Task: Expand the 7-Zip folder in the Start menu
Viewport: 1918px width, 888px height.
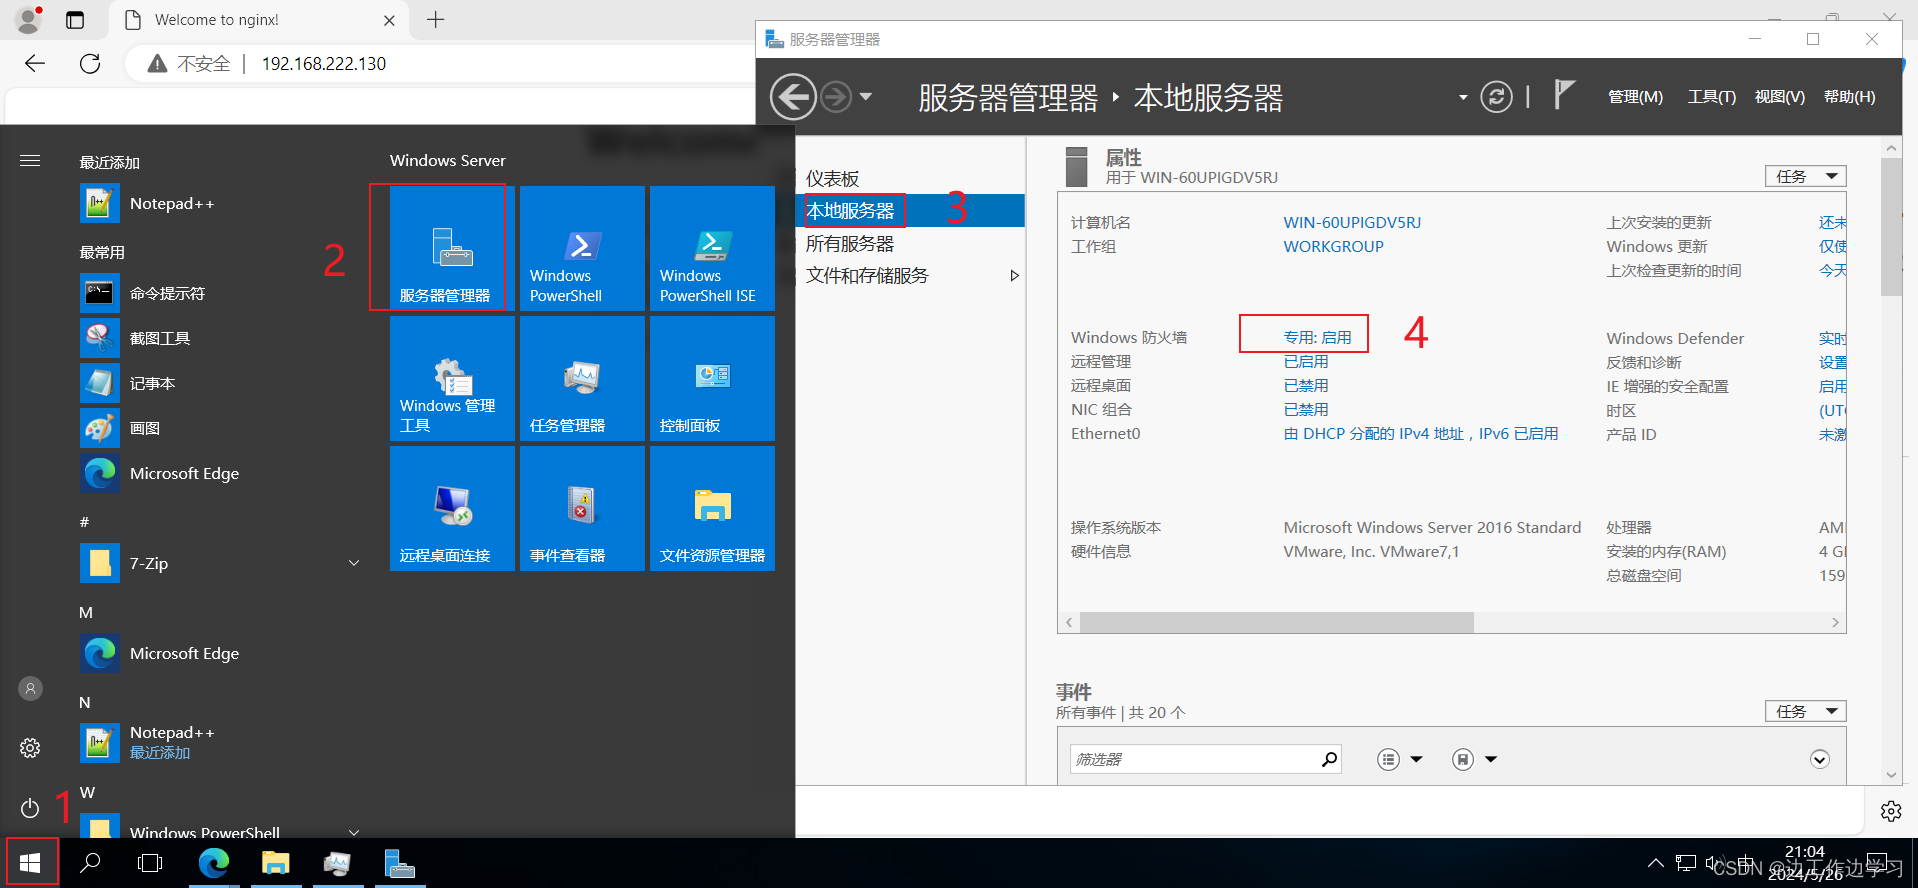Action: [354, 564]
